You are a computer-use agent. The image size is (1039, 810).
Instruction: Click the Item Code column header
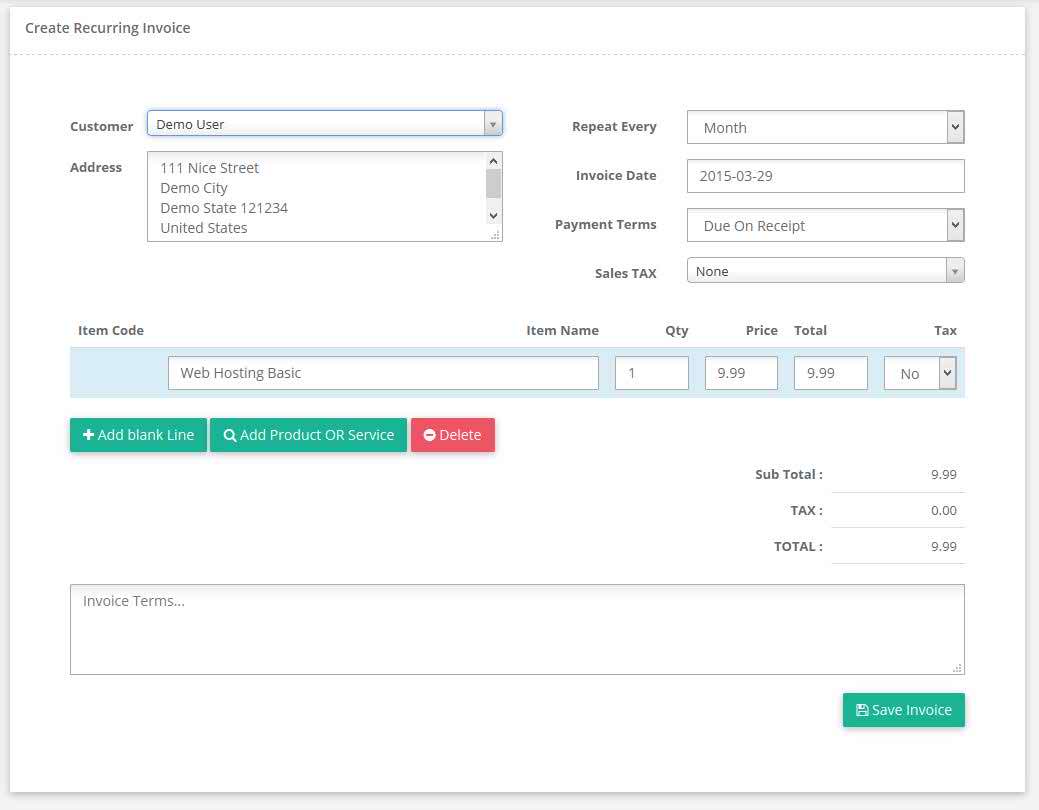111,330
